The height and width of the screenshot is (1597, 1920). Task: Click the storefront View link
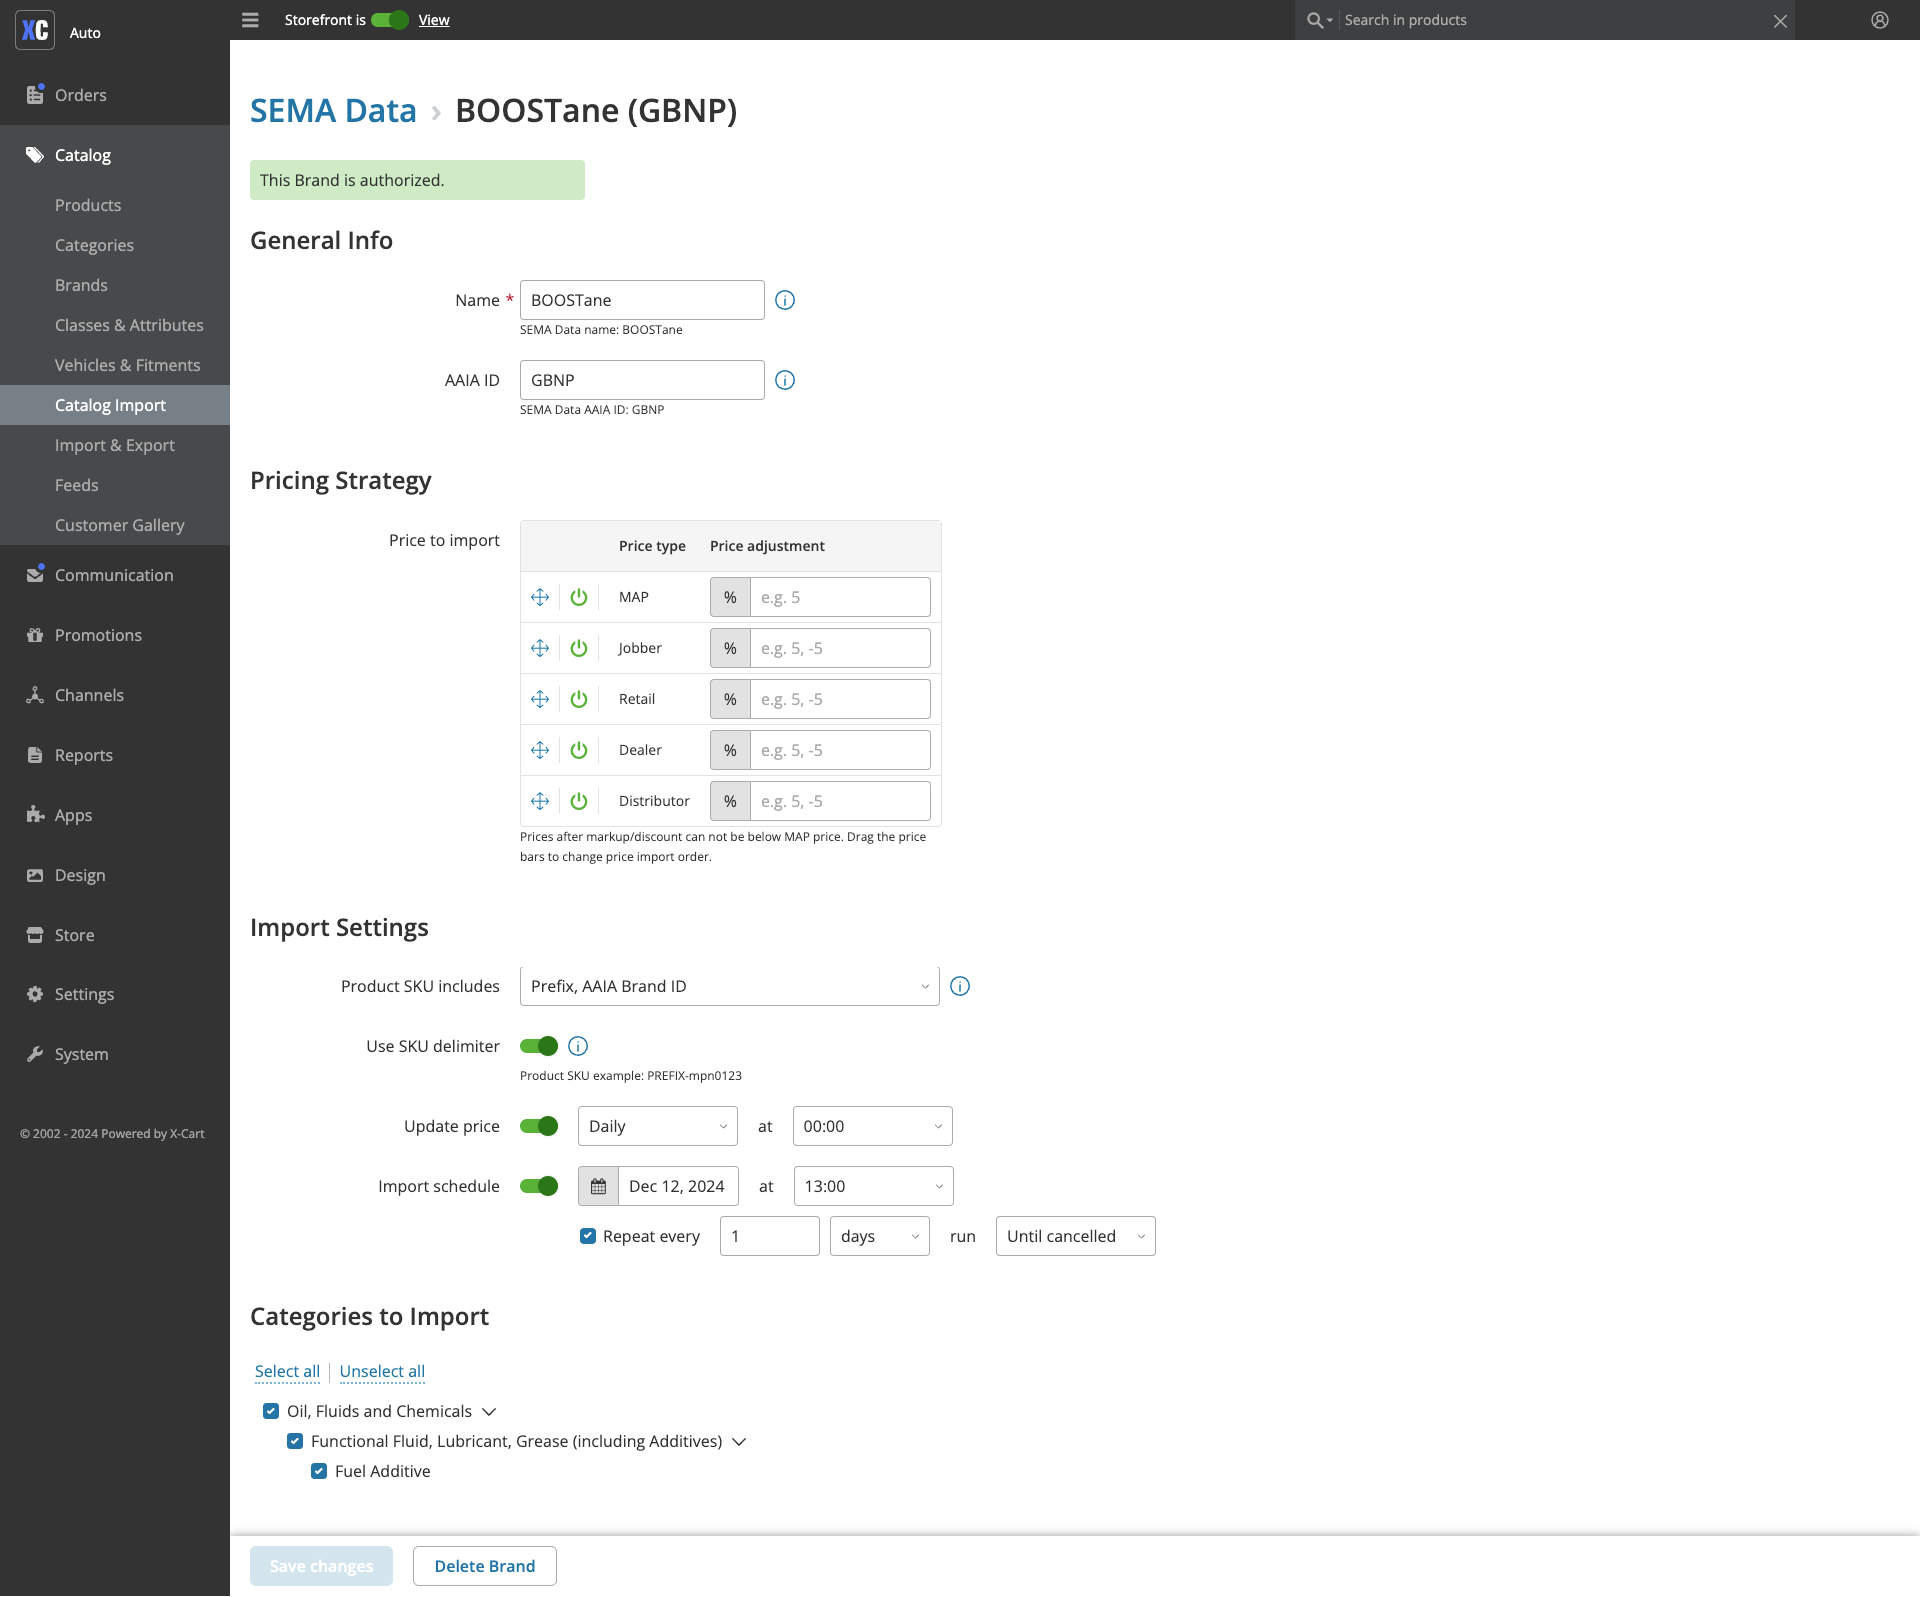pyautogui.click(x=434, y=20)
